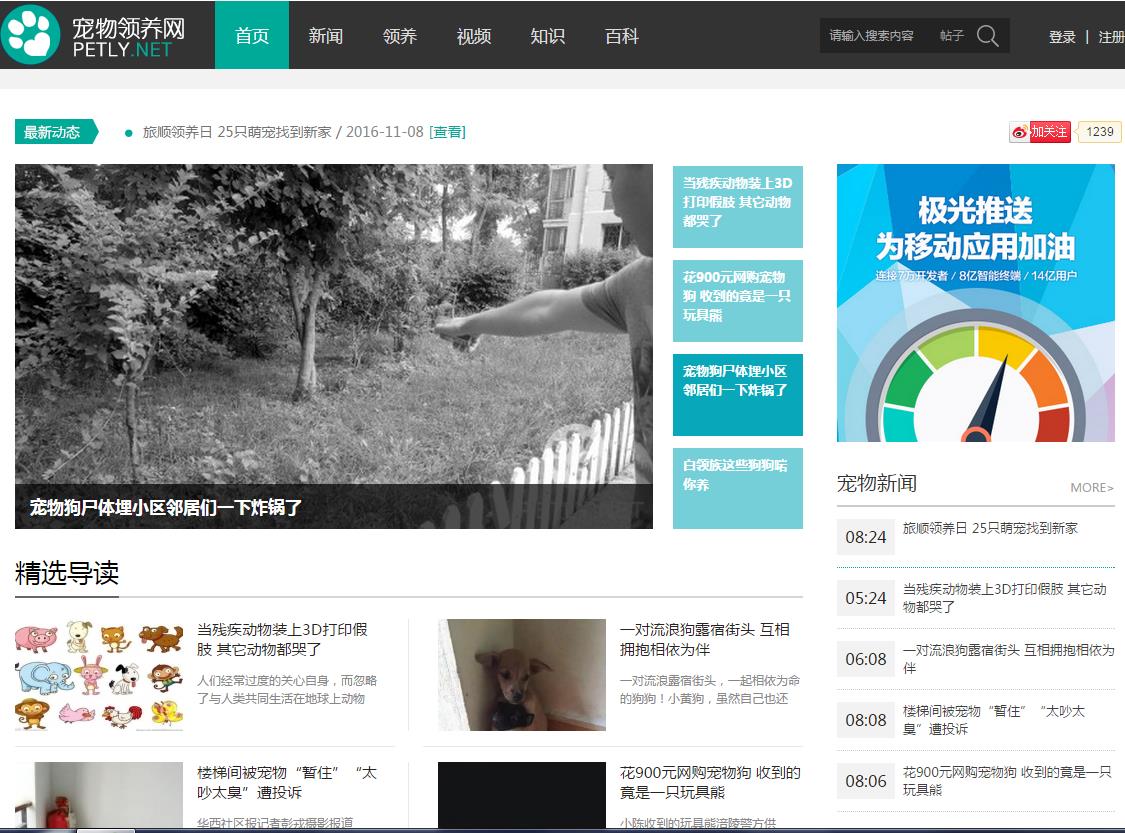Click the 05:24 time box

[866, 598]
